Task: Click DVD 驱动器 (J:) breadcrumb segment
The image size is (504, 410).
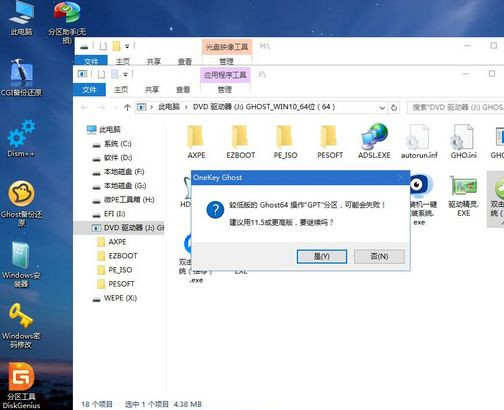Action: click(264, 107)
